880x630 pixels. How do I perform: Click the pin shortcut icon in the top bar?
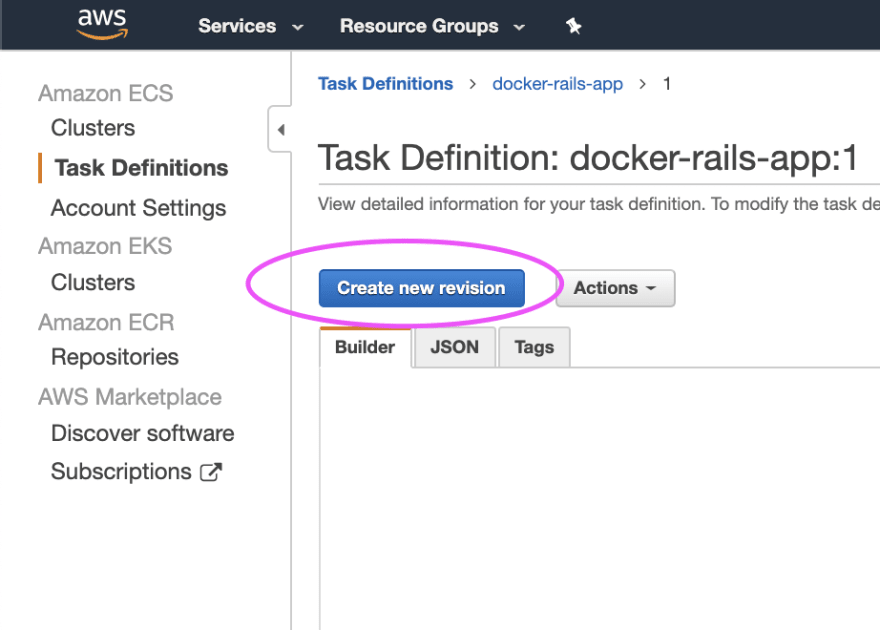[573, 26]
